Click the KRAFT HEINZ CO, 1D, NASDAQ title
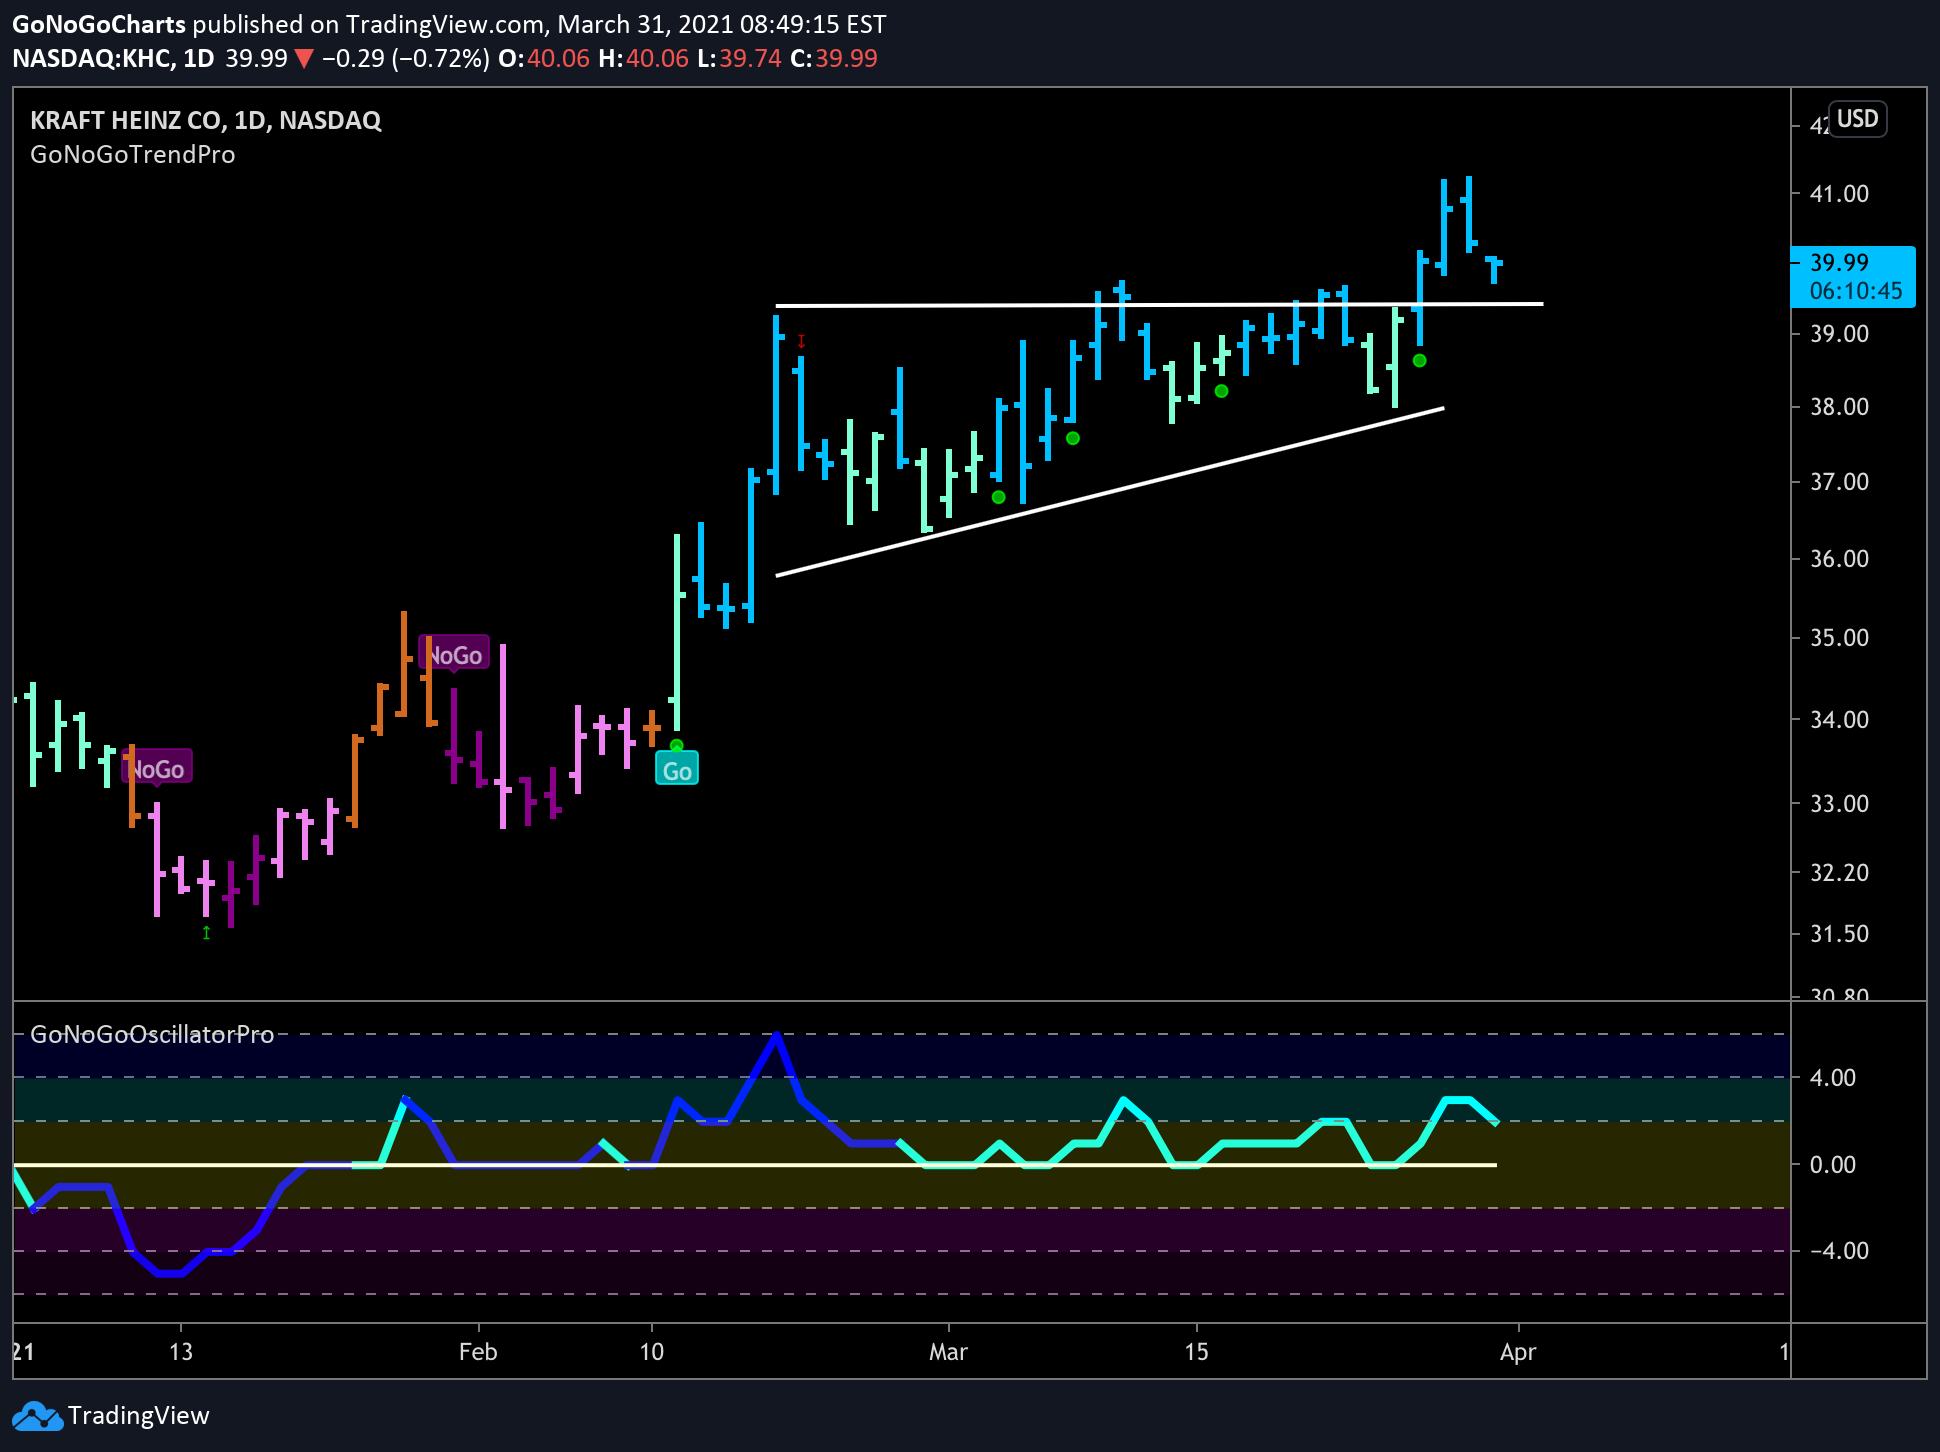The width and height of the screenshot is (1940, 1452). tap(206, 120)
